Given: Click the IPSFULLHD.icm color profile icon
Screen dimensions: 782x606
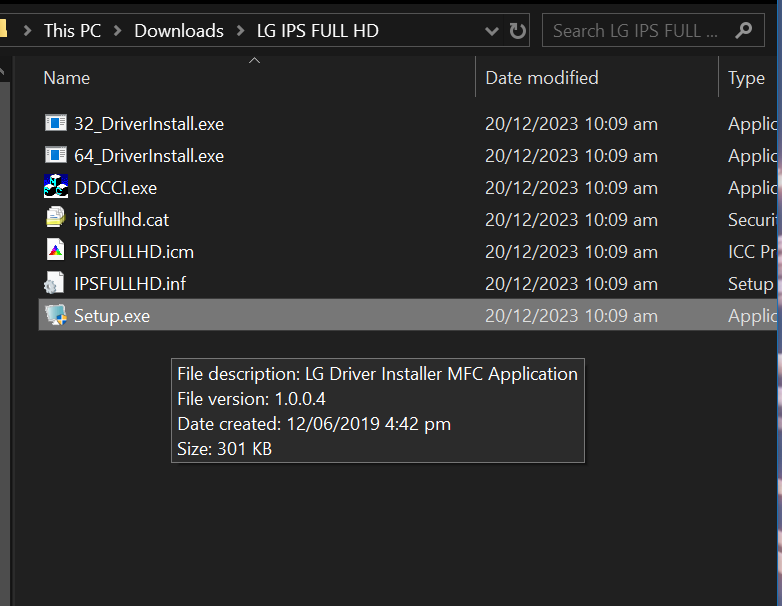Looking at the screenshot, I should point(56,251).
